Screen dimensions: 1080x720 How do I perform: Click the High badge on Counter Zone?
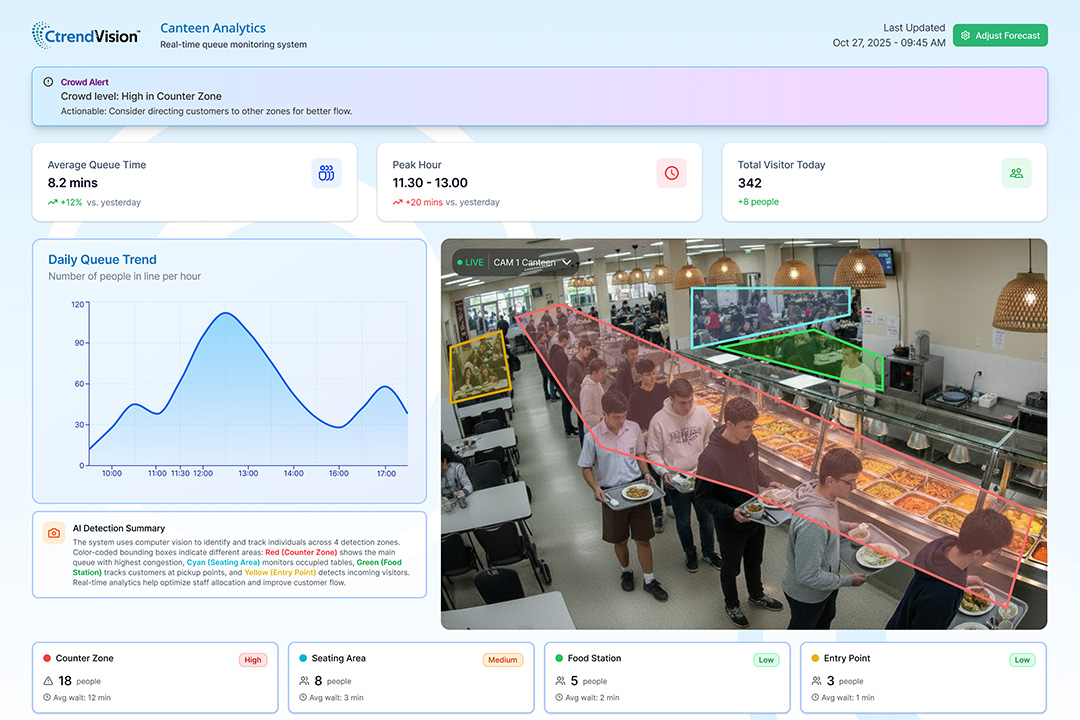click(253, 660)
